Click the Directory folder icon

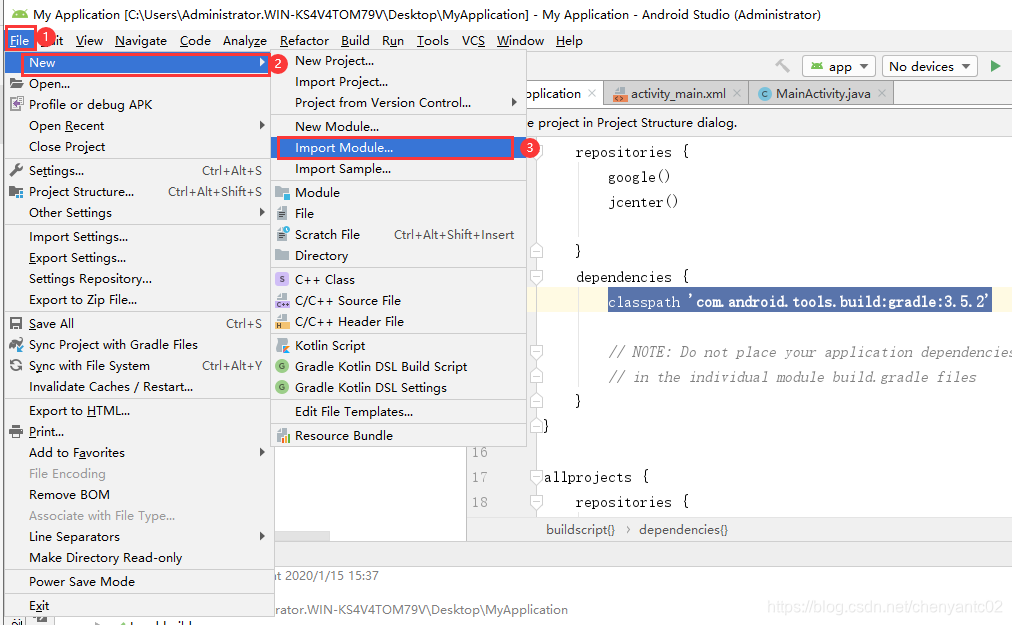click(282, 255)
